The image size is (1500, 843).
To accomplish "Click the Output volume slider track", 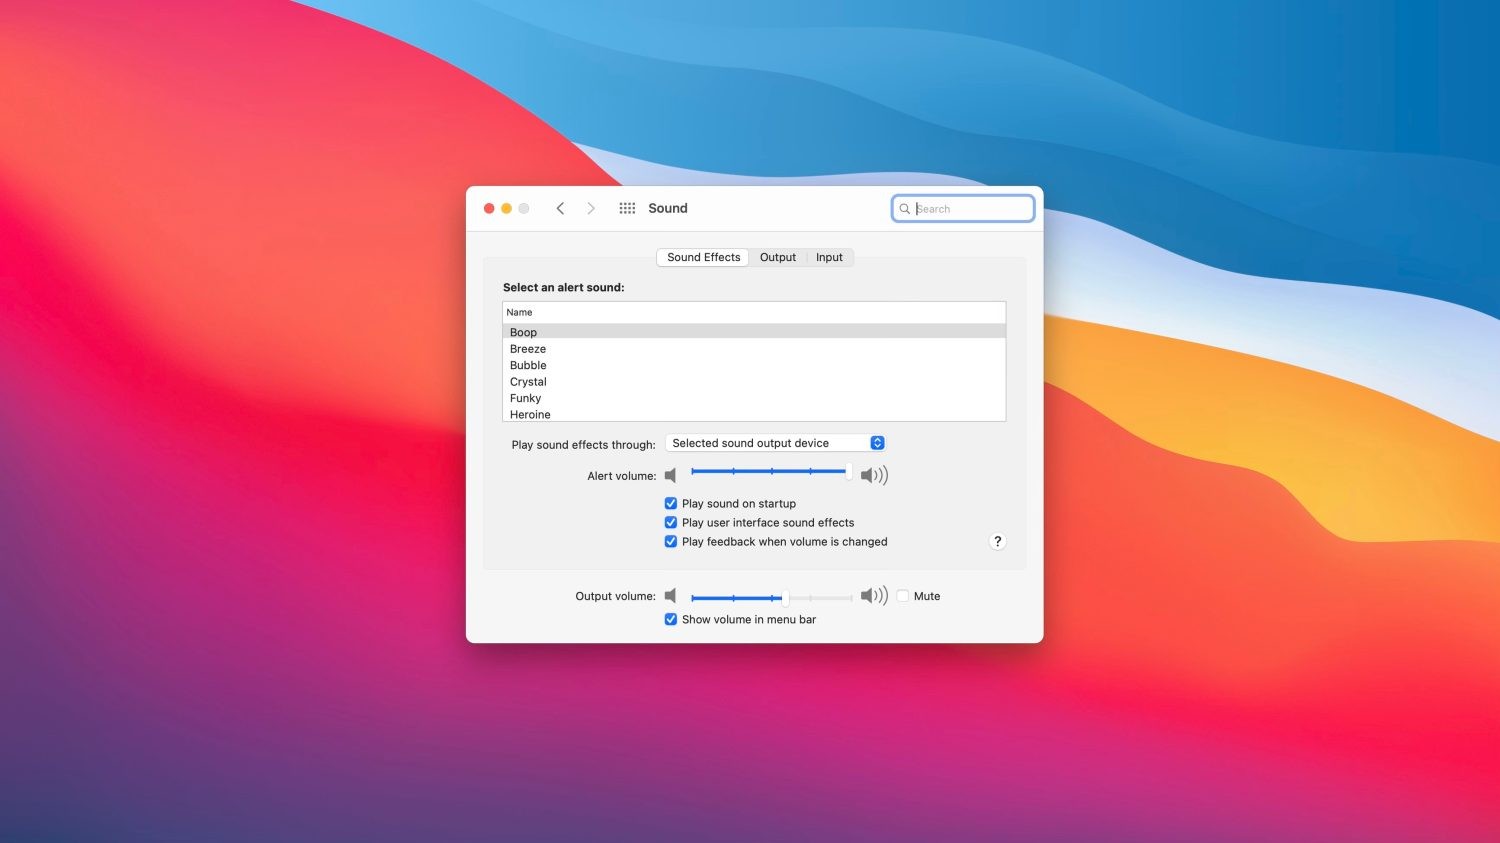I will click(820, 598).
